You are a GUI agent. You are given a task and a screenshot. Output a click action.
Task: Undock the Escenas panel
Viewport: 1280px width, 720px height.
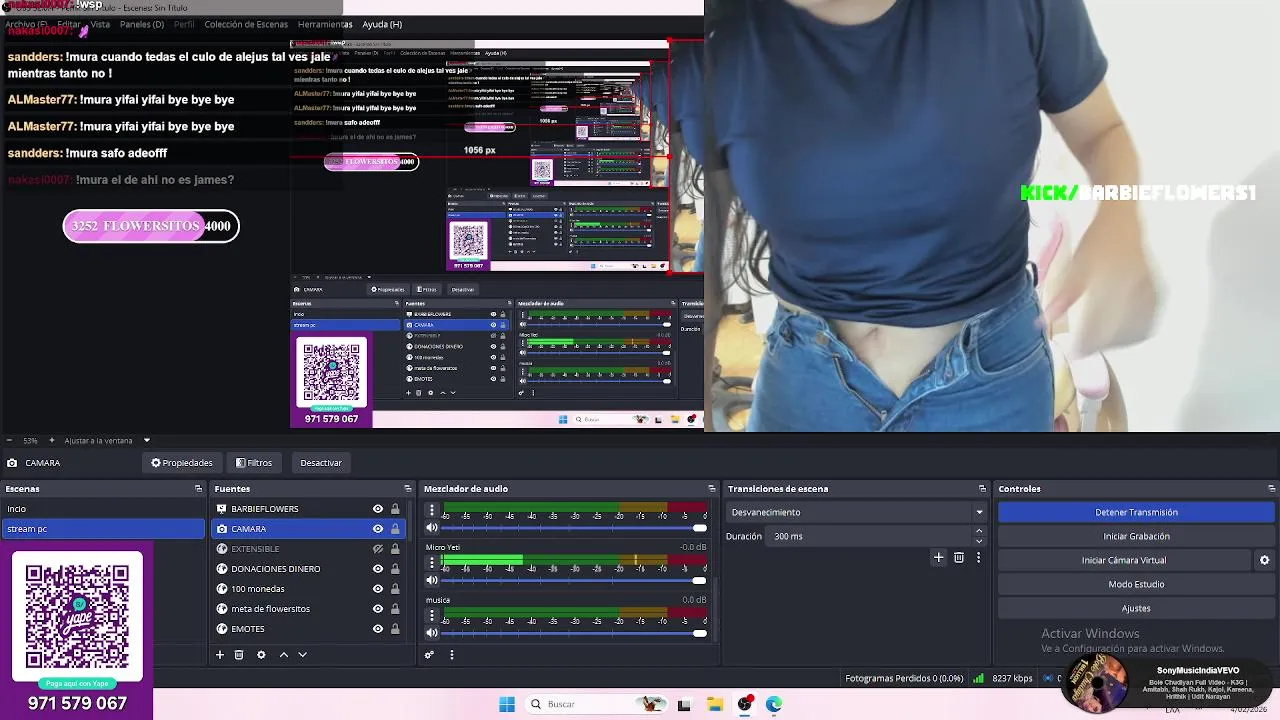coord(198,489)
